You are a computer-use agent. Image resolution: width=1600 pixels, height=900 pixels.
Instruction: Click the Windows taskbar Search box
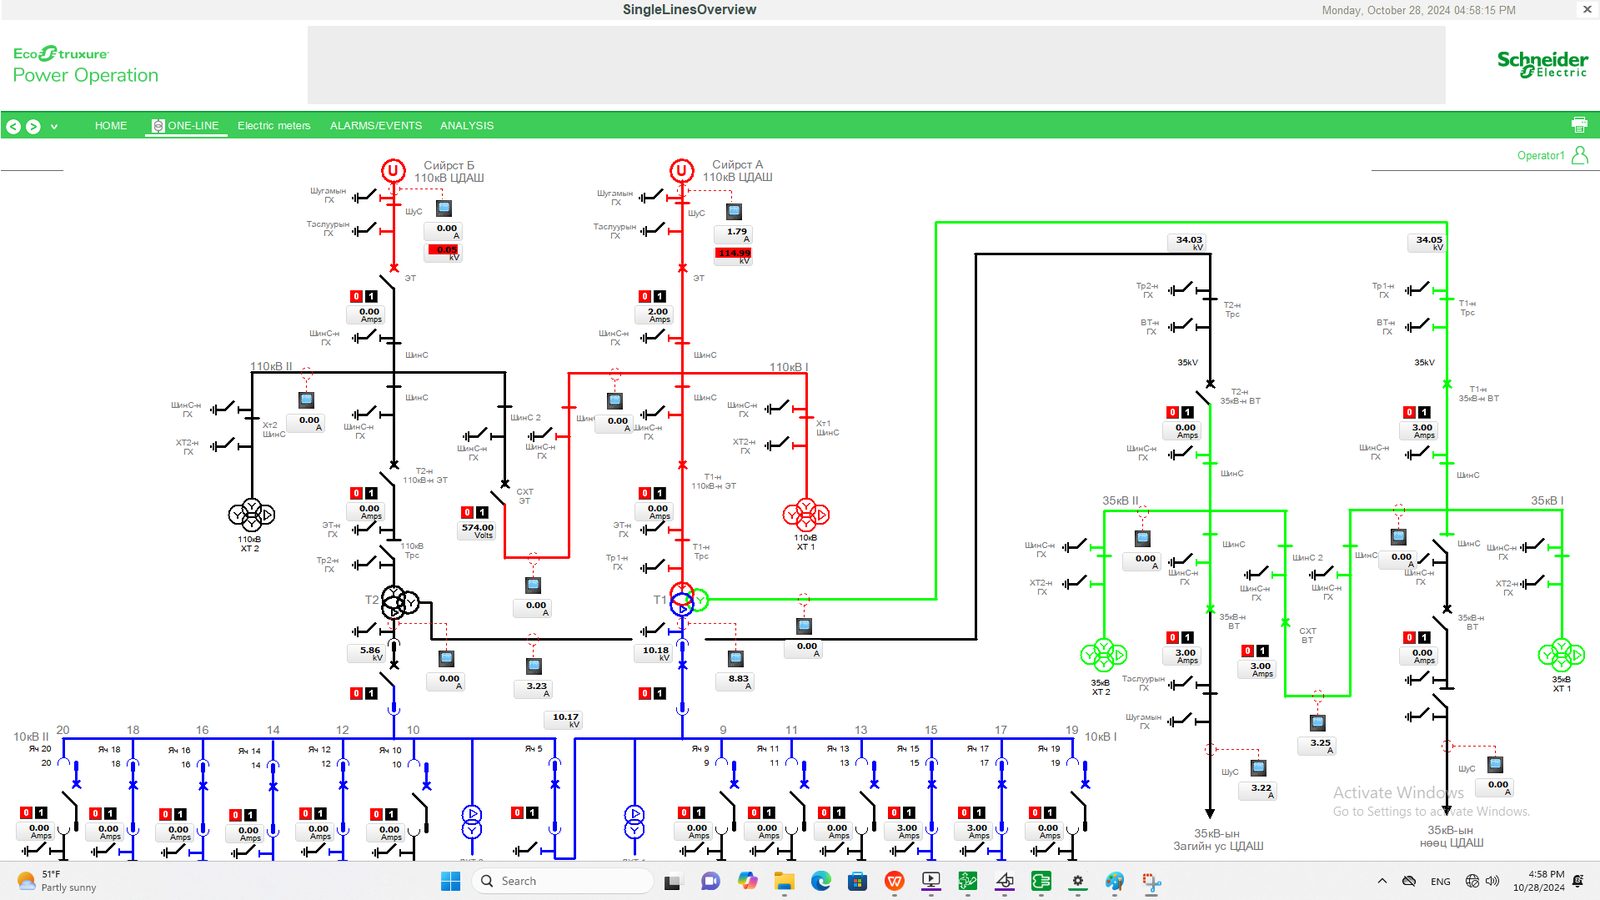pos(562,881)
